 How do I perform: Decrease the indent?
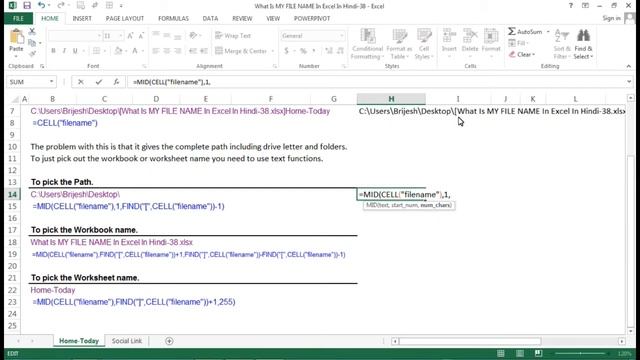coord(193,51)
